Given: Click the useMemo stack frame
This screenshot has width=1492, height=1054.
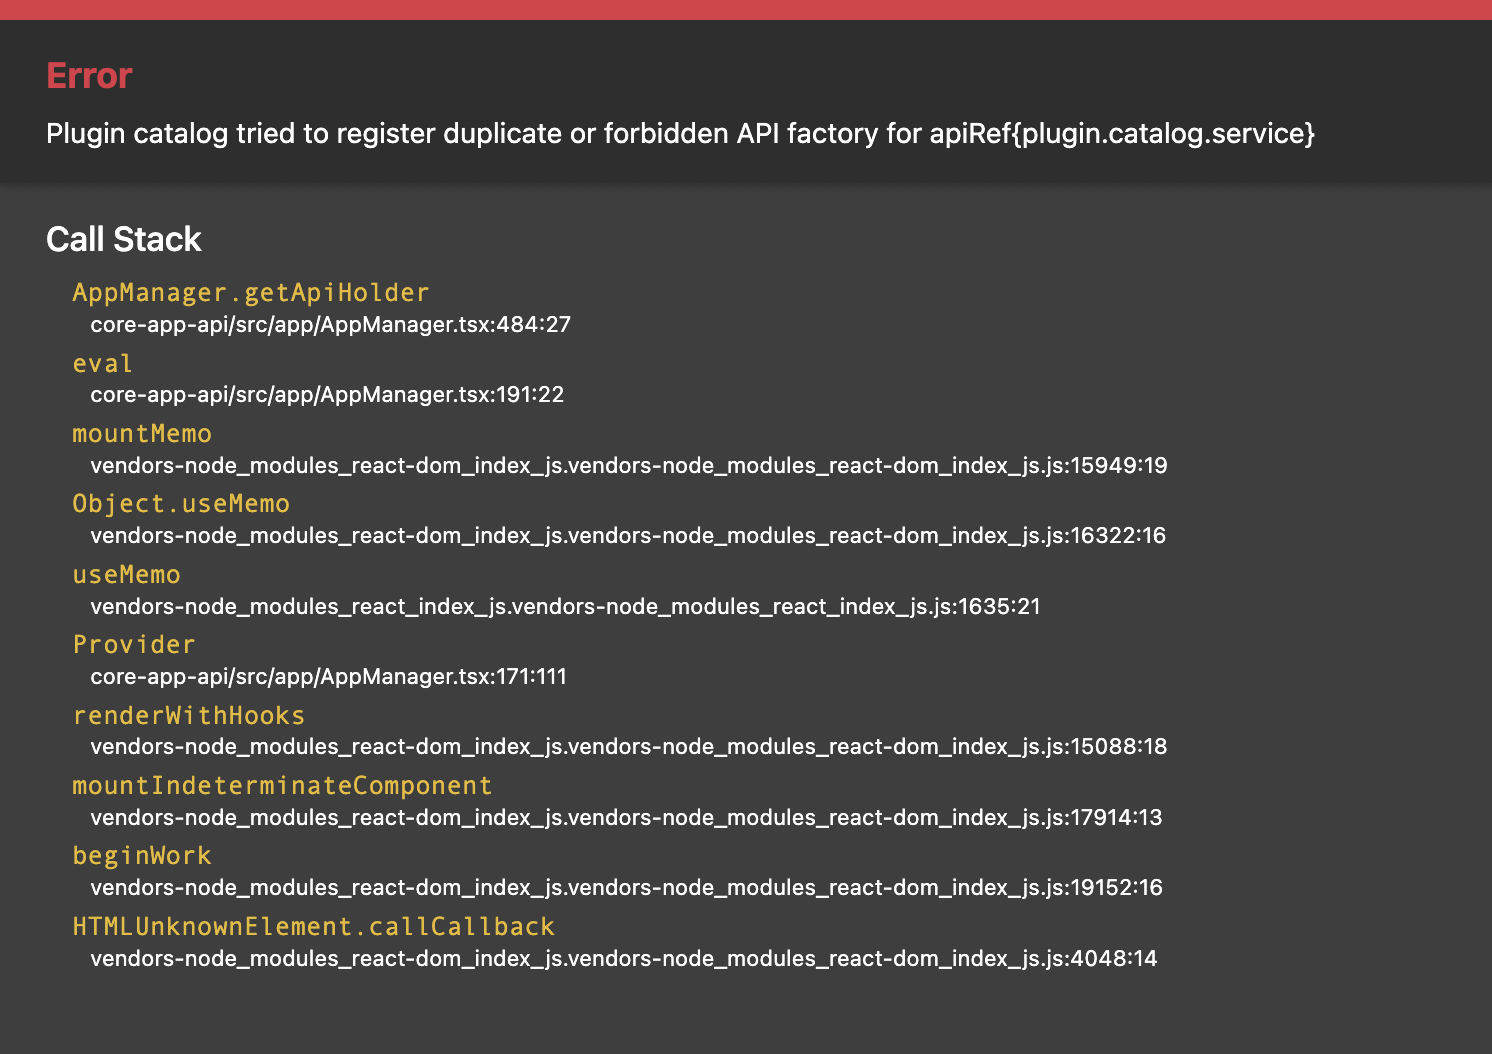Looking at the screenshot, I should point(126,574).
